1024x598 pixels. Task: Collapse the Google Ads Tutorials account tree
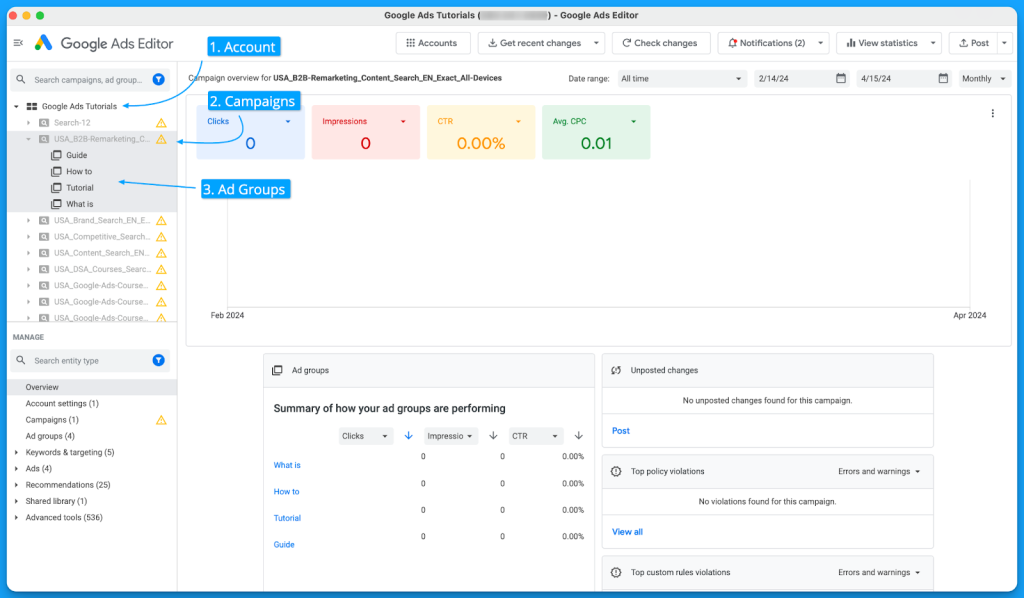click(17, 107)
